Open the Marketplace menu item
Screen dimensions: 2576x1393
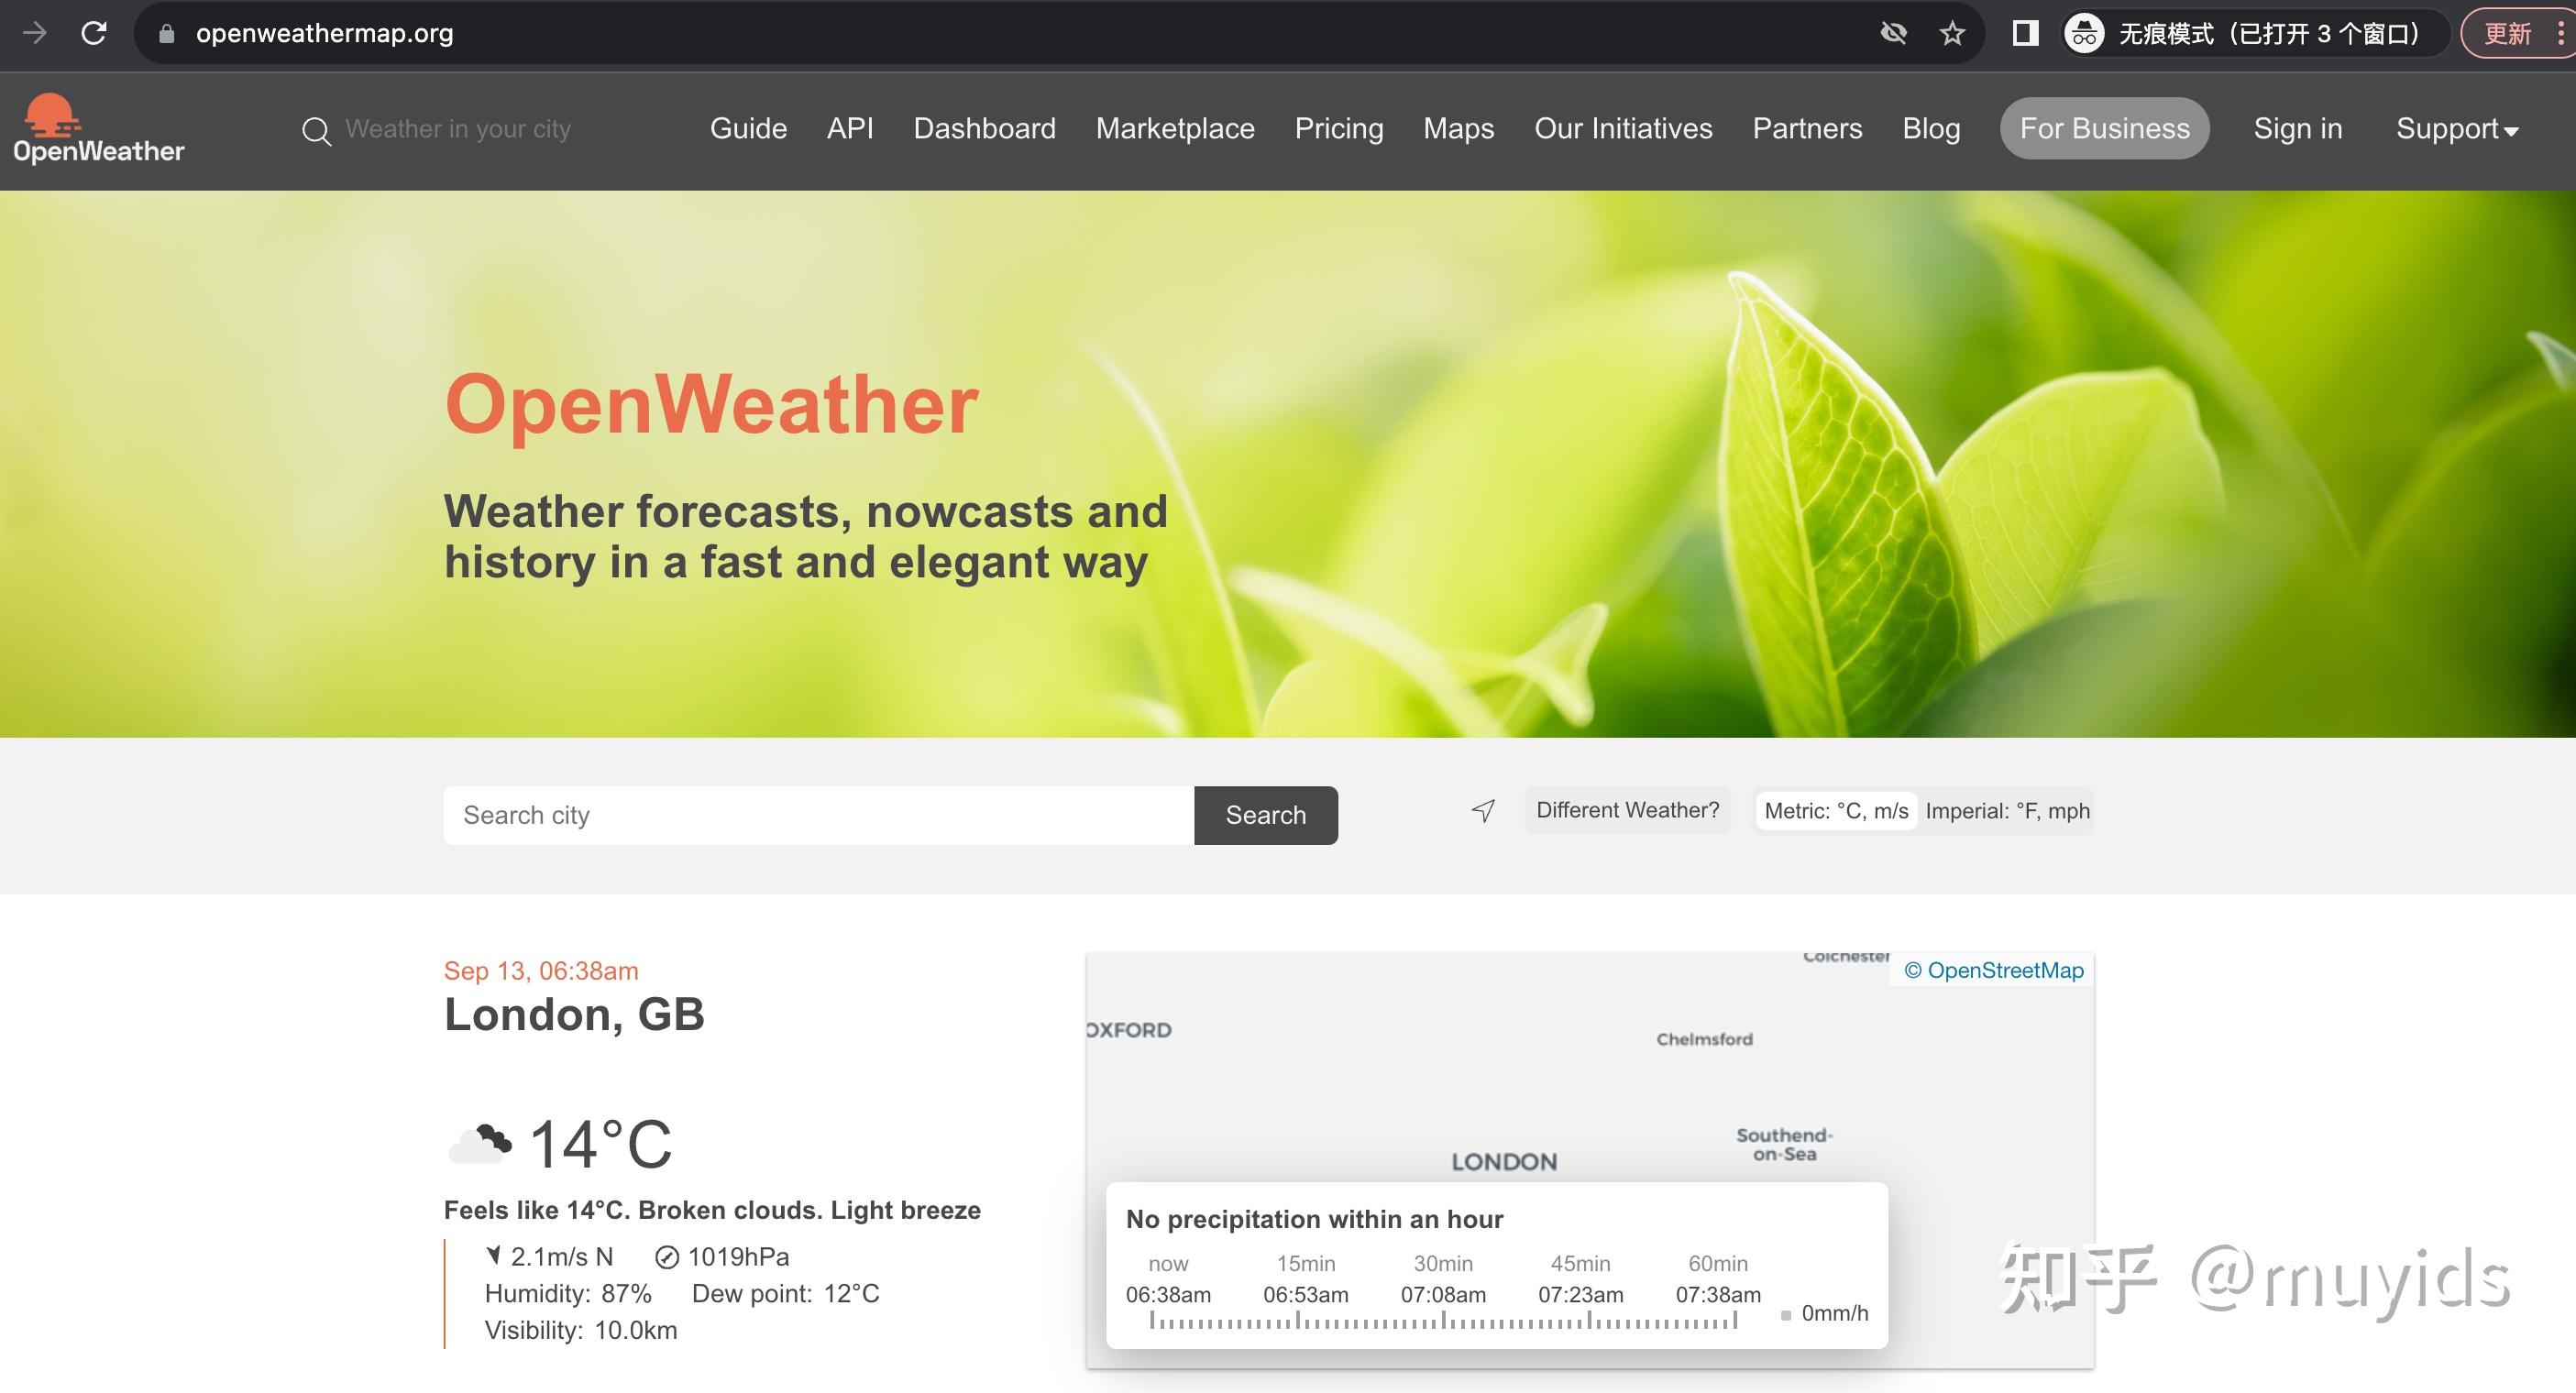click(x=1175, y=128)
